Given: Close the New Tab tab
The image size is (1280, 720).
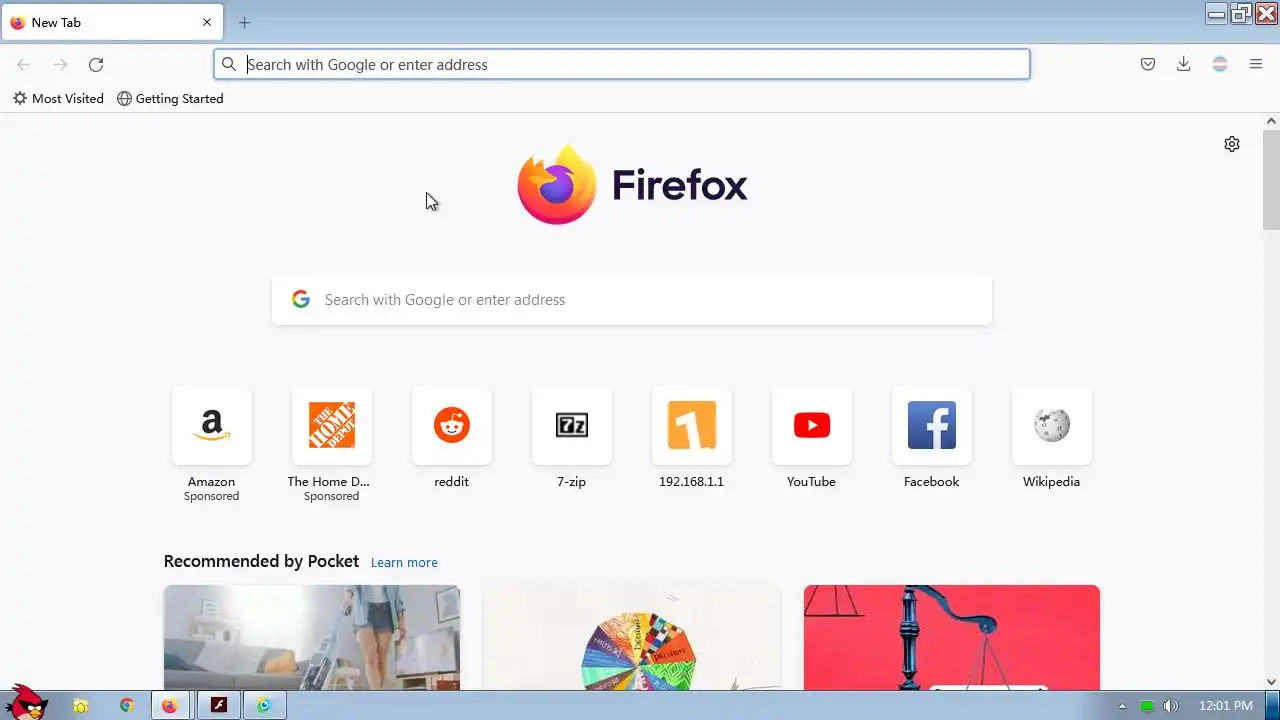Looking at the screenshot, I should click(x=207, y=22).
